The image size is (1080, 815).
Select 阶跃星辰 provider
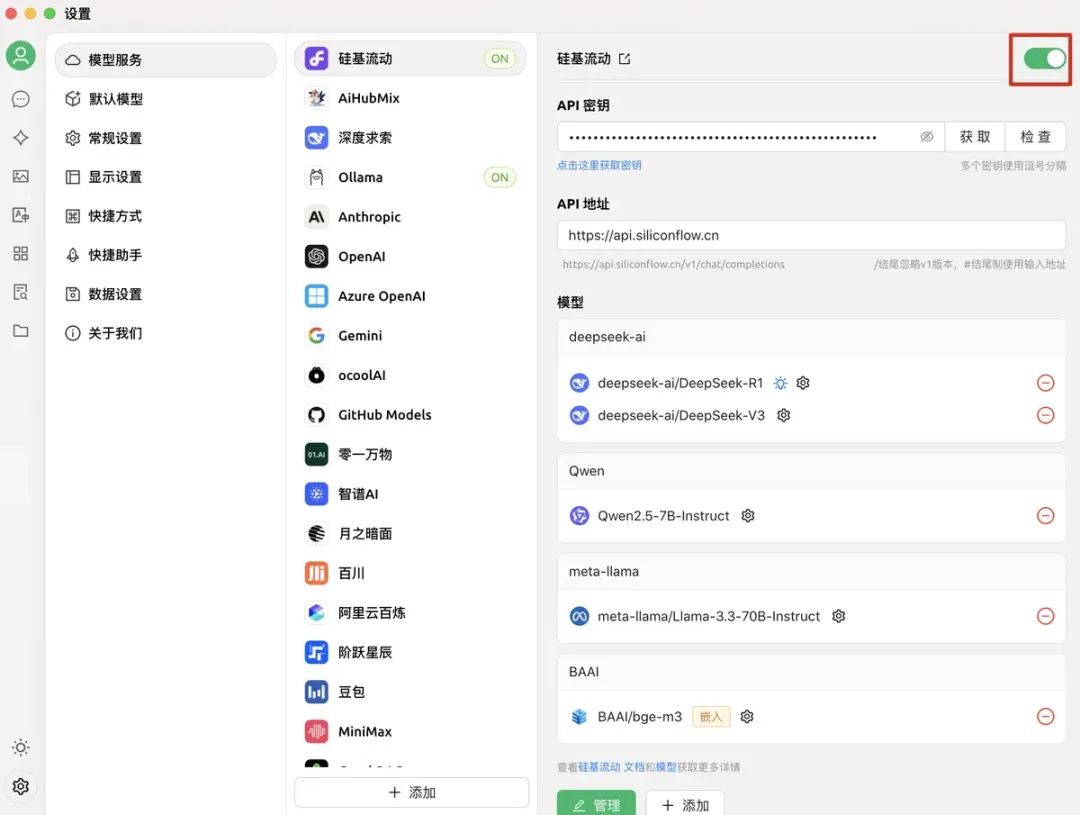411,652
